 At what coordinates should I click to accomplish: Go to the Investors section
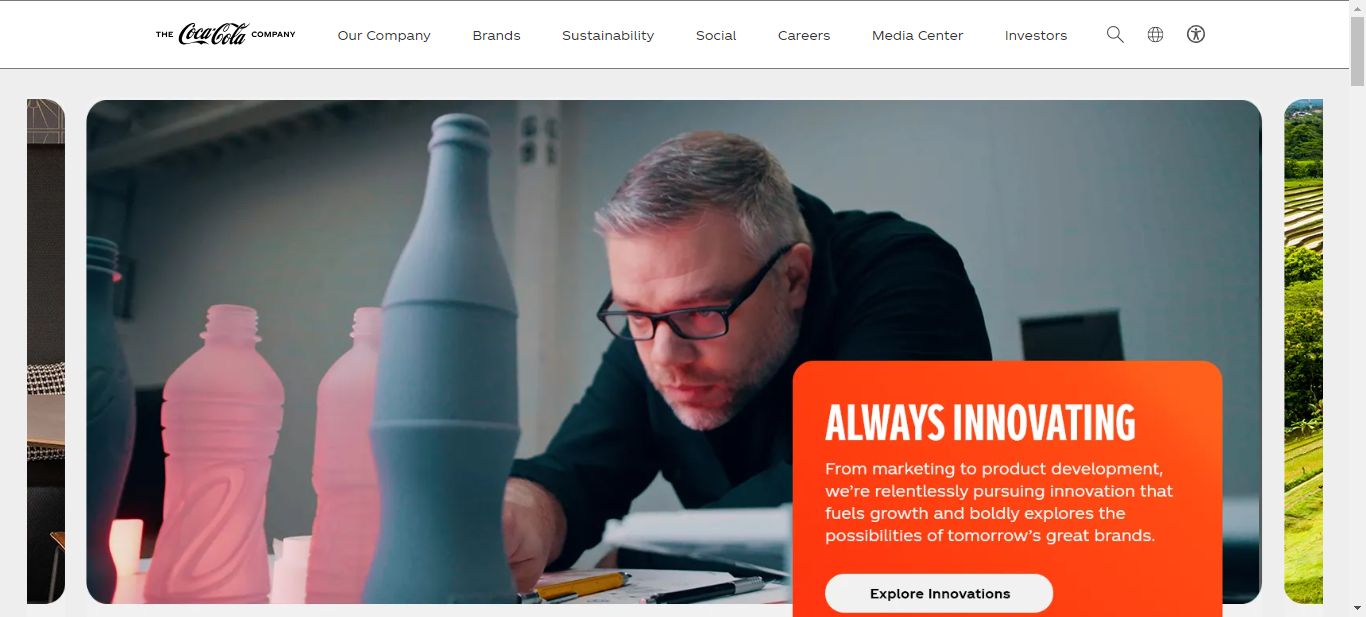click(1036, 35)
